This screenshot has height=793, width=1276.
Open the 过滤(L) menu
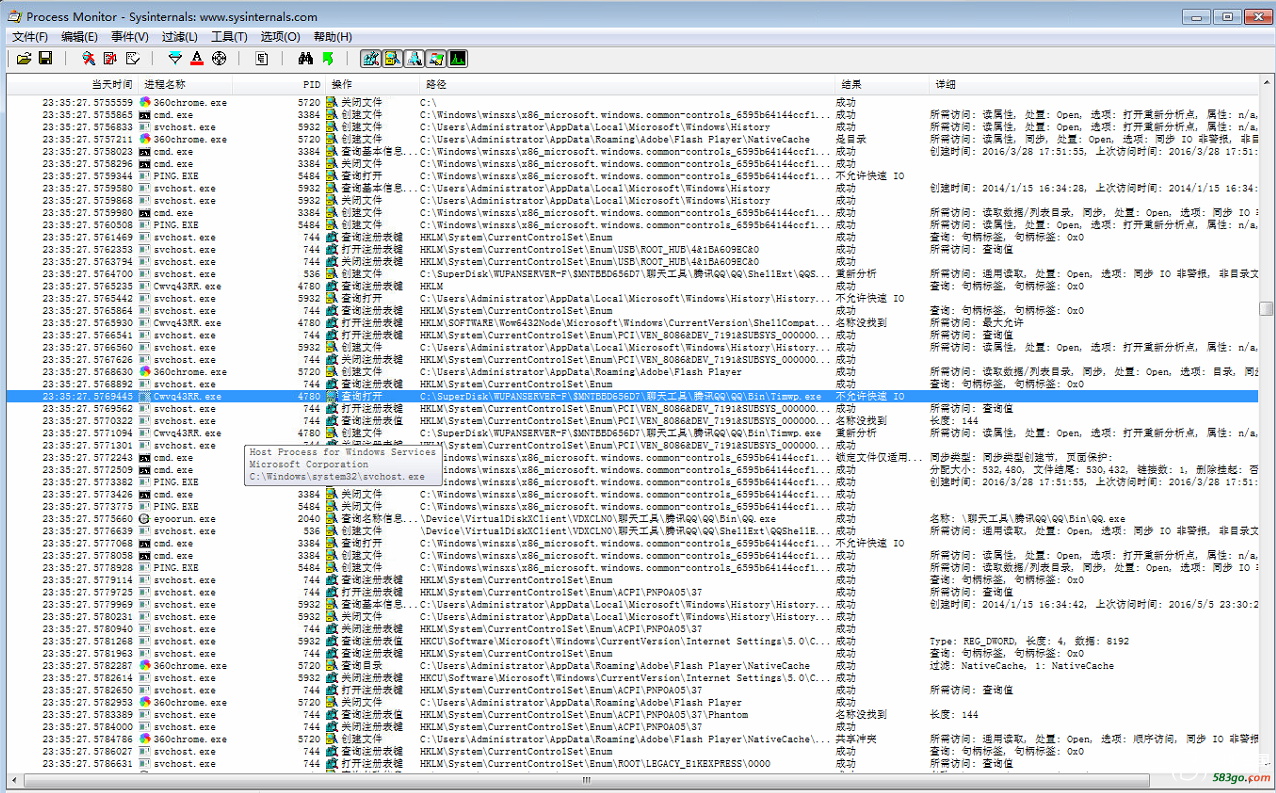[x=180, y=37]
